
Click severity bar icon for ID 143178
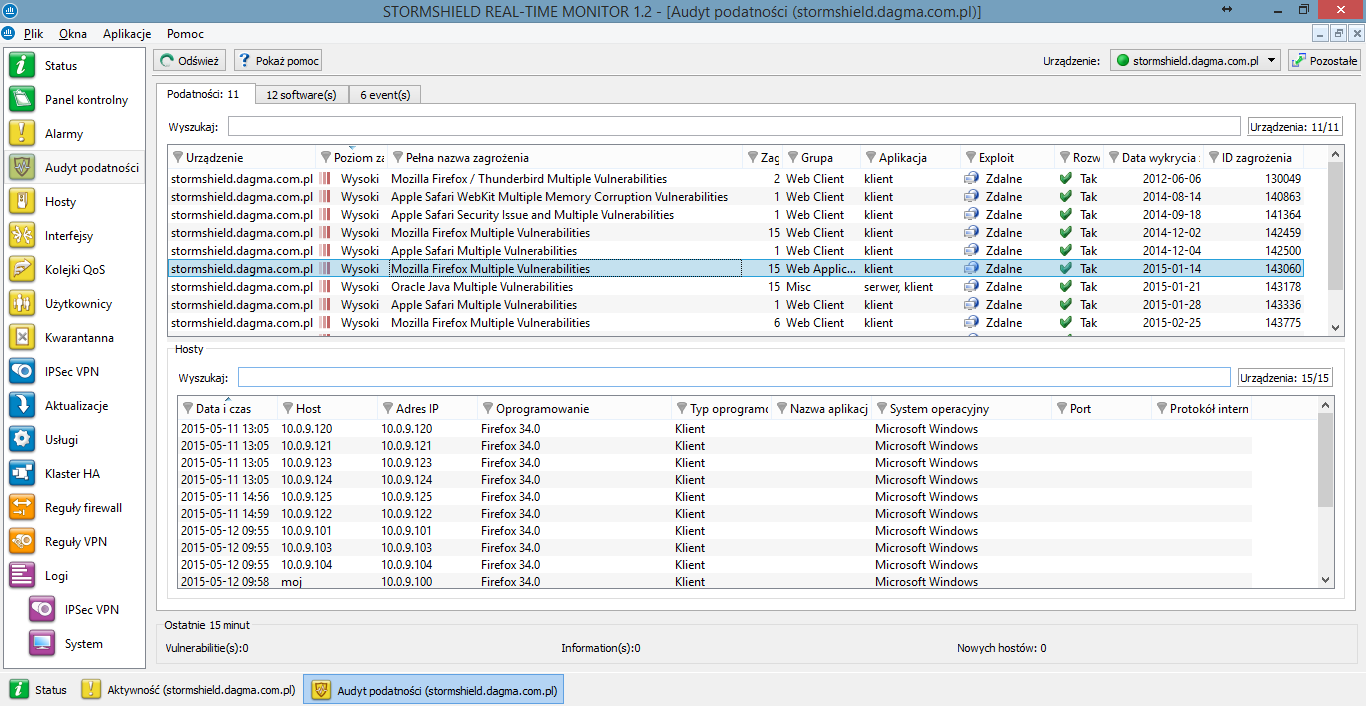(324, 287)
